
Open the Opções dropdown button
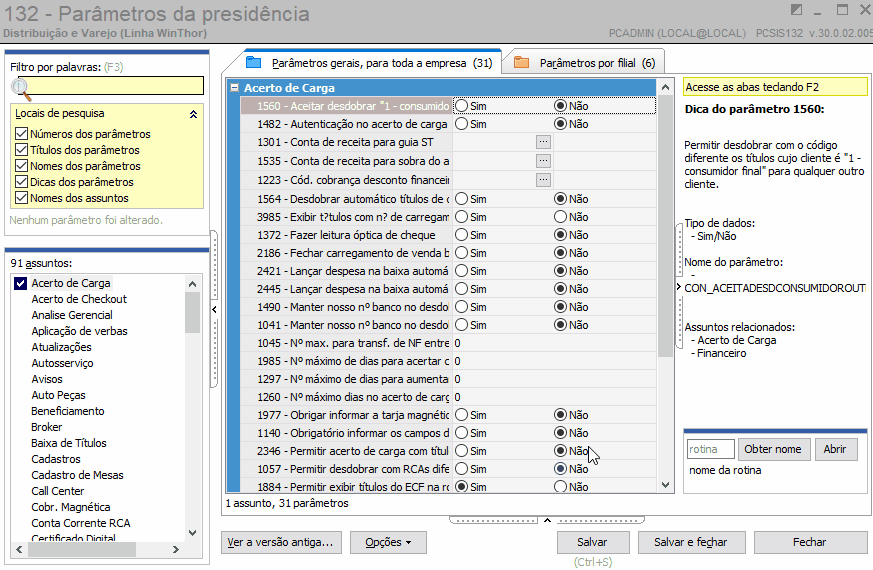tap(388, 542)
